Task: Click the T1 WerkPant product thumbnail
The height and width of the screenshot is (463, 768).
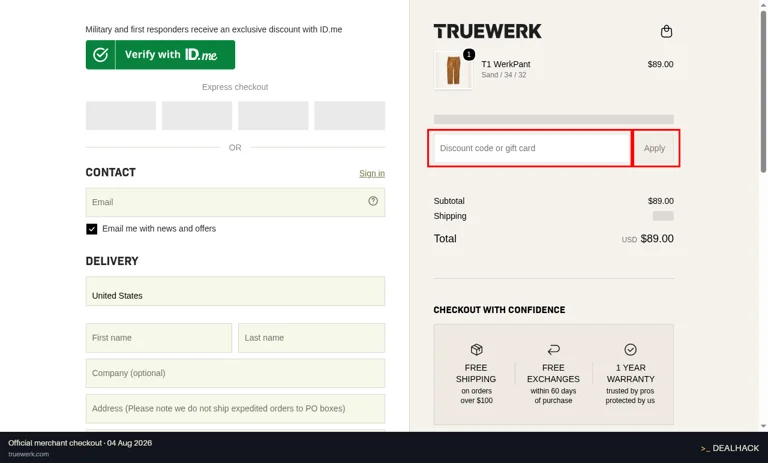Action: (453, 71)
